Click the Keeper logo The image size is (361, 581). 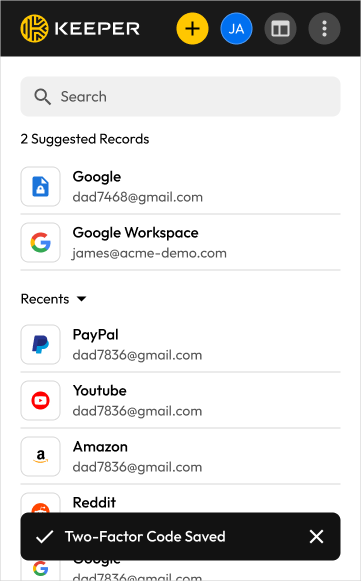coord(80,29)
